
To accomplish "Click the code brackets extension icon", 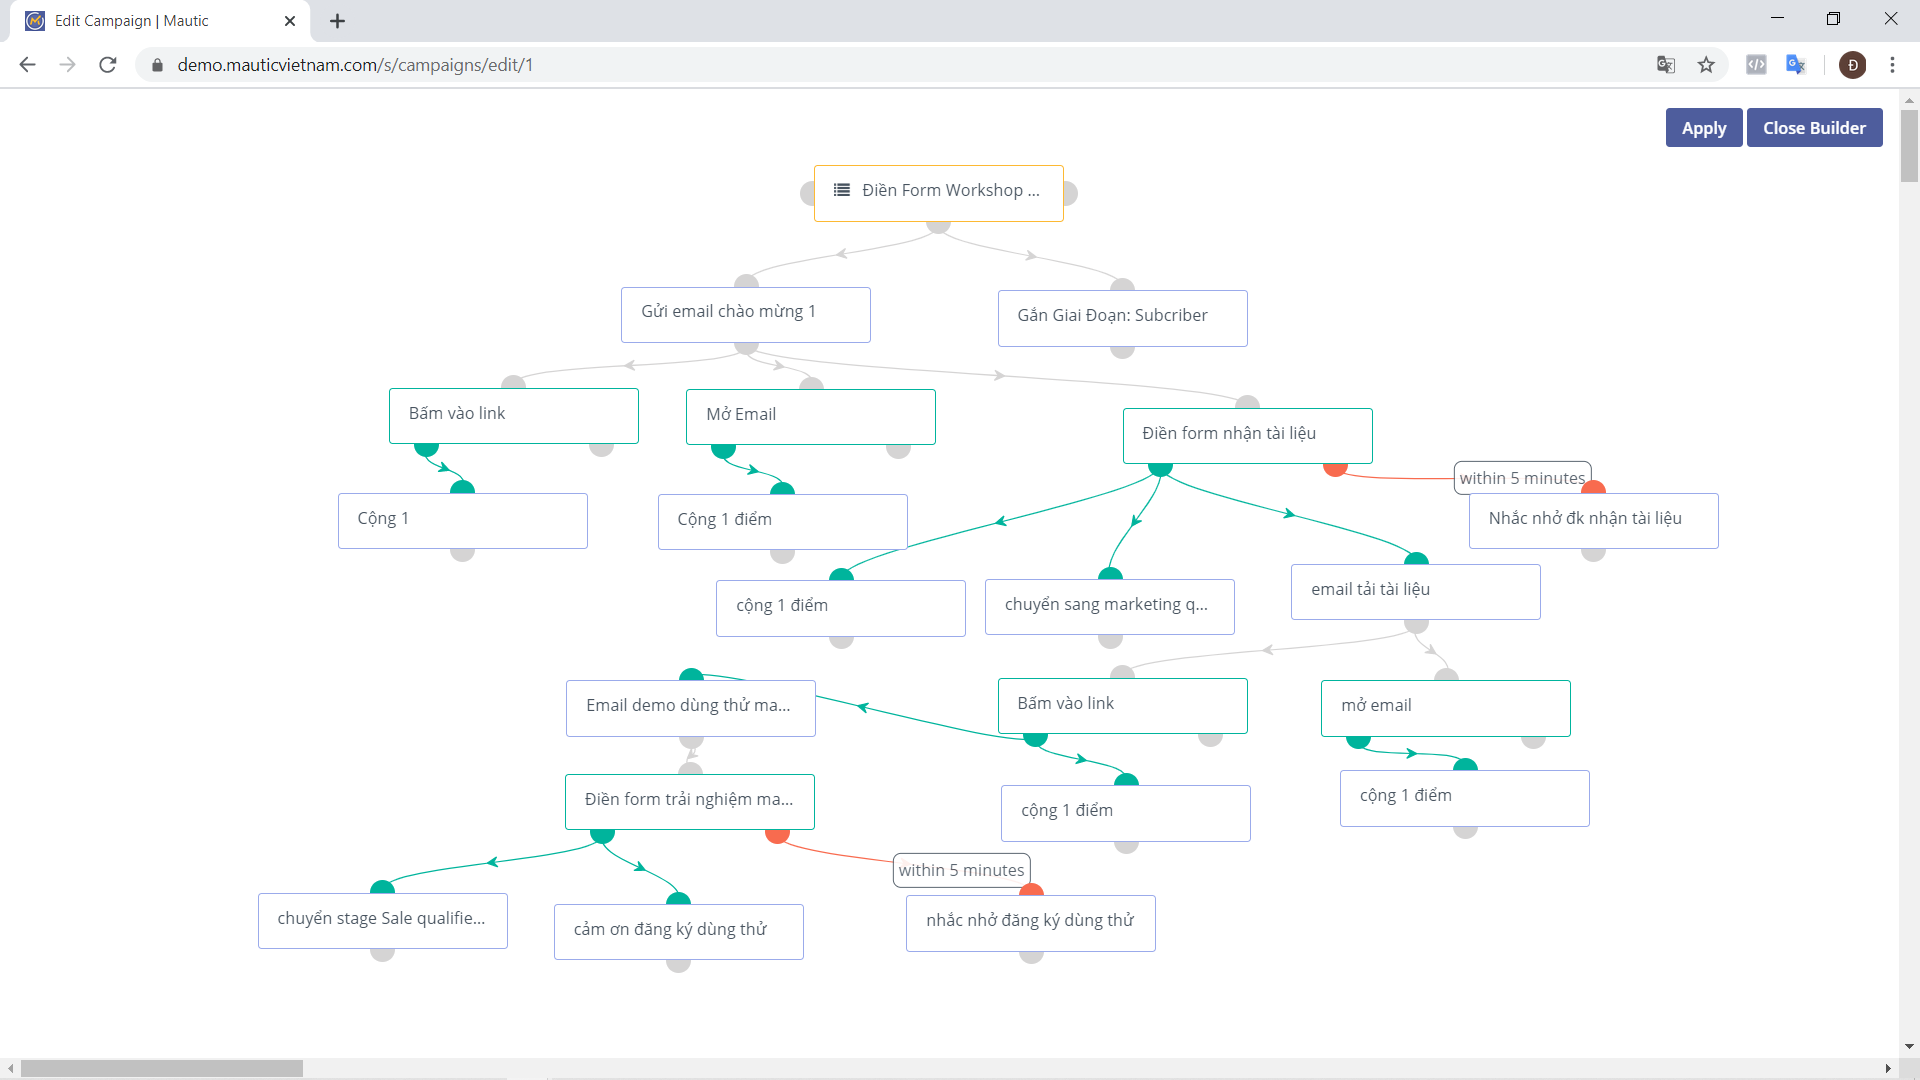I will pos(1756,65).
